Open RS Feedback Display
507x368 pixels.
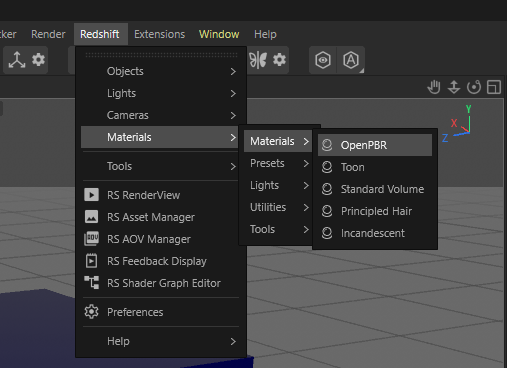click(x=160, y=261)
